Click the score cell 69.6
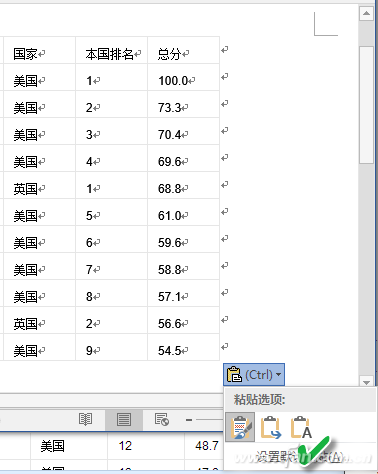This screenshot has width=378, height=474. click(x=184, y=158)
